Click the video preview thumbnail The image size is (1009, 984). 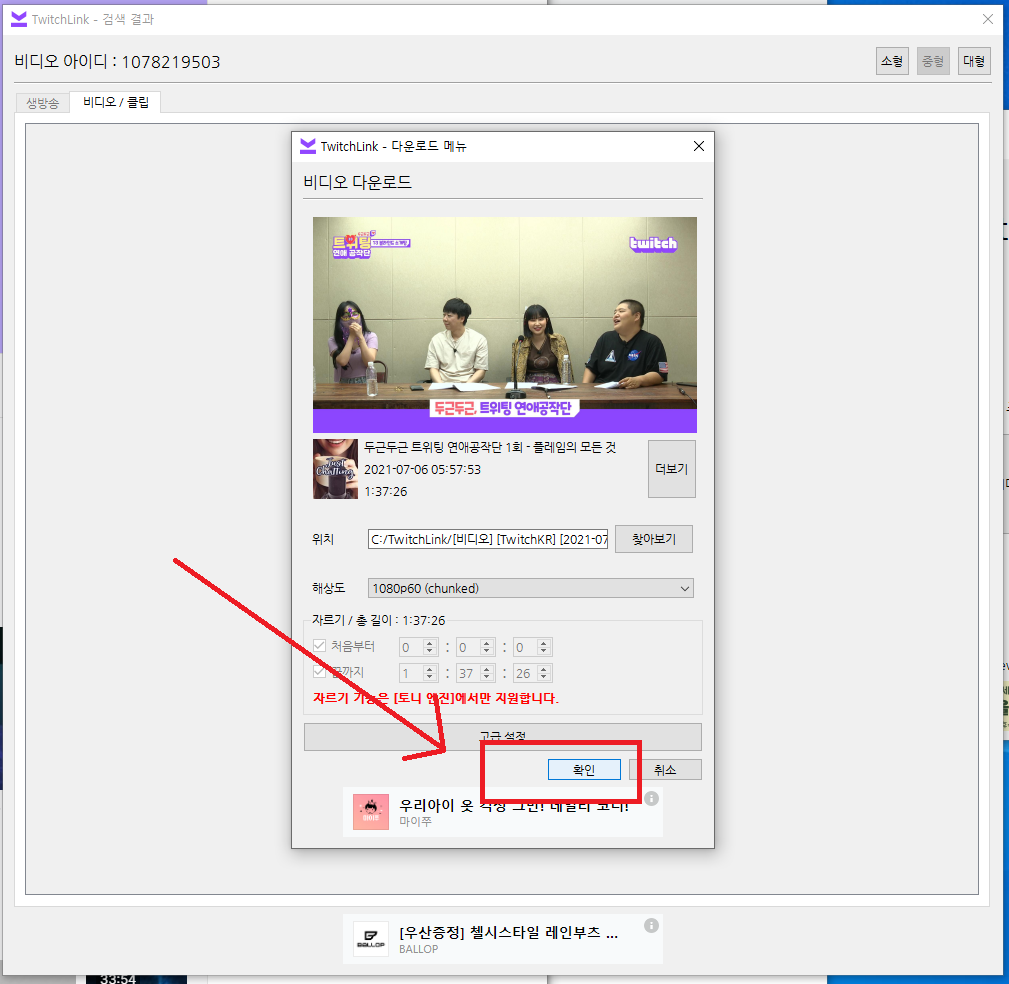504,324
